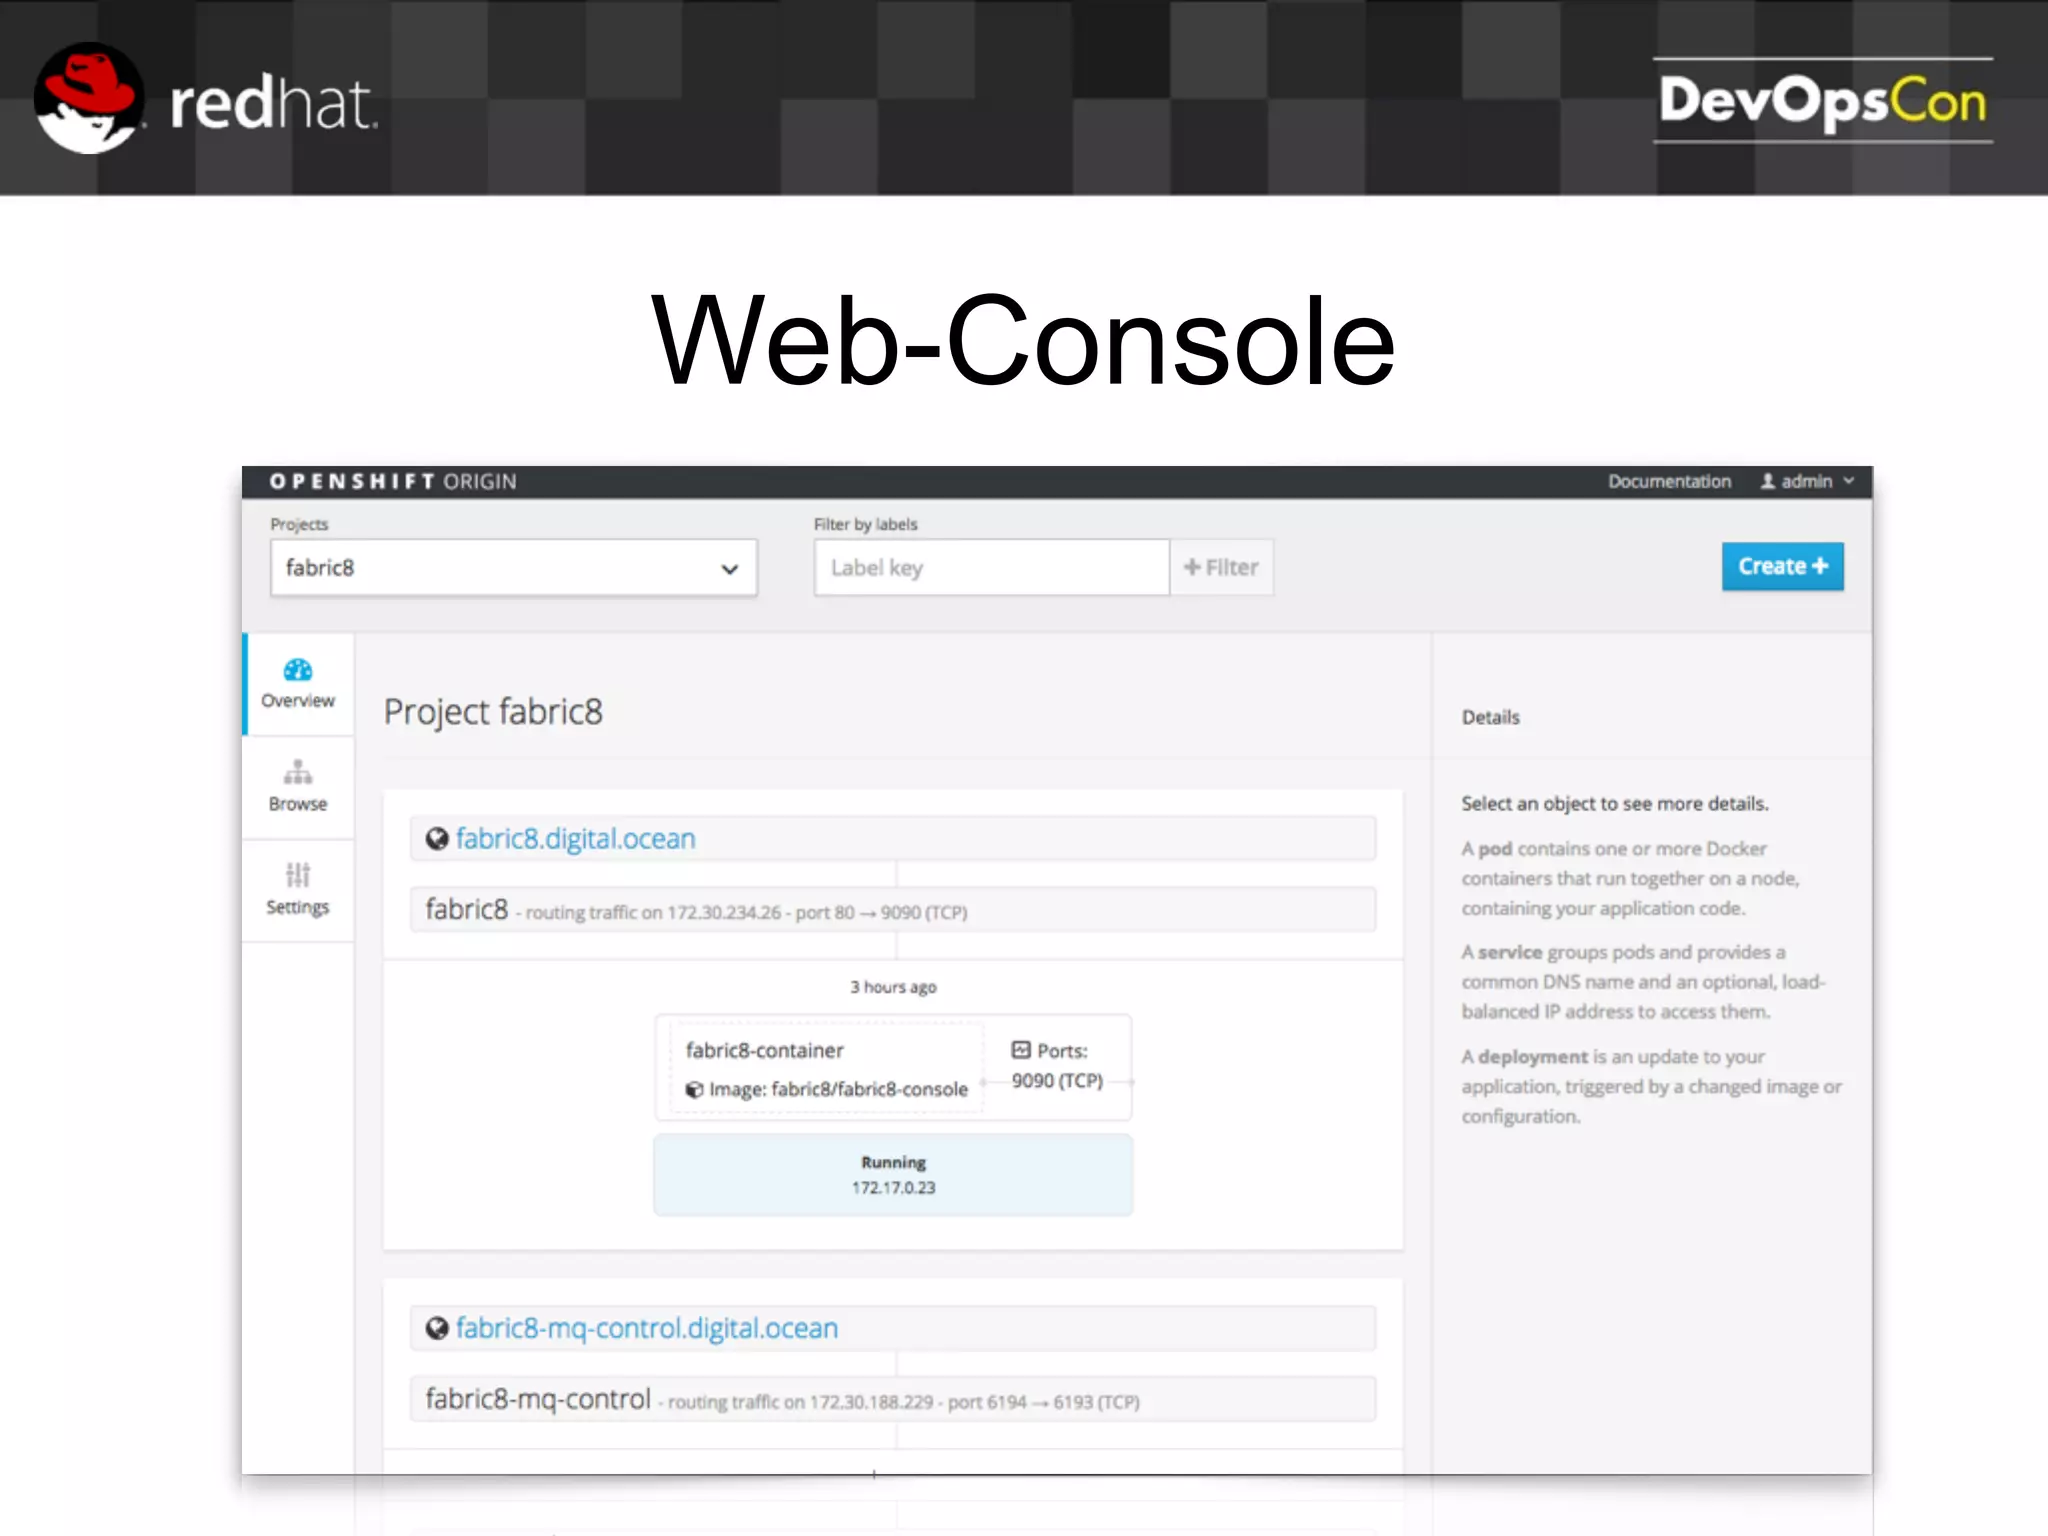Open the fabric8-mq-control.digital.ocean route link

tap(646, 1328)
